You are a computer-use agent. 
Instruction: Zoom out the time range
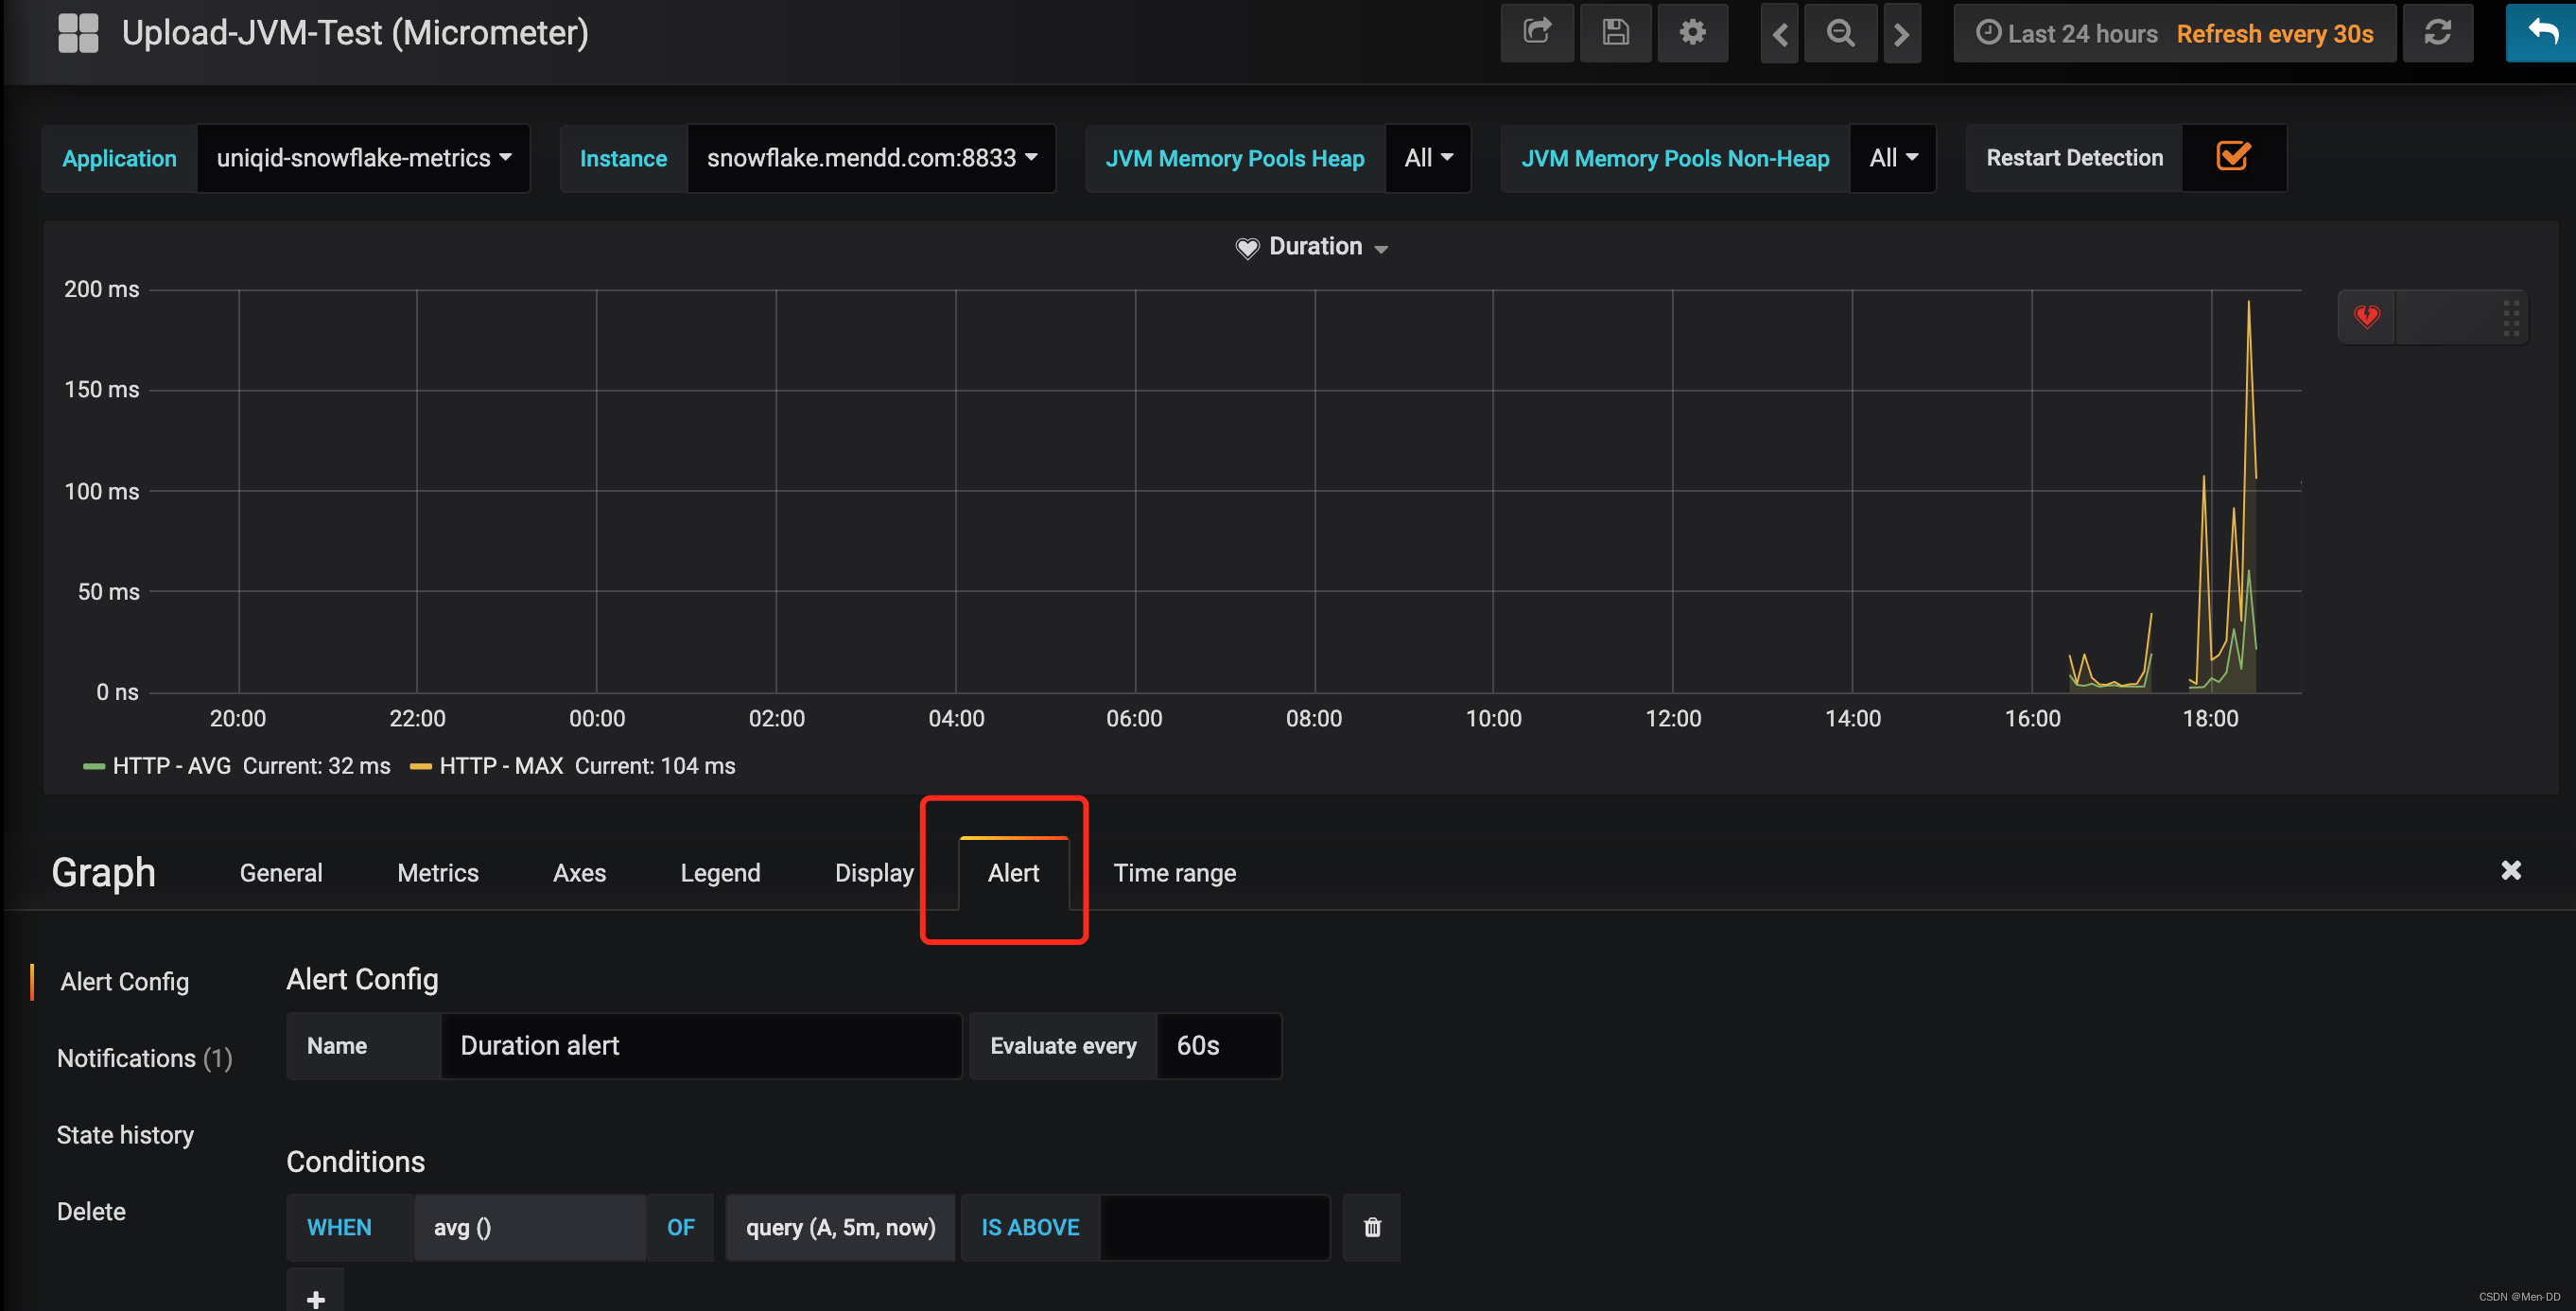coord(1840,34)
